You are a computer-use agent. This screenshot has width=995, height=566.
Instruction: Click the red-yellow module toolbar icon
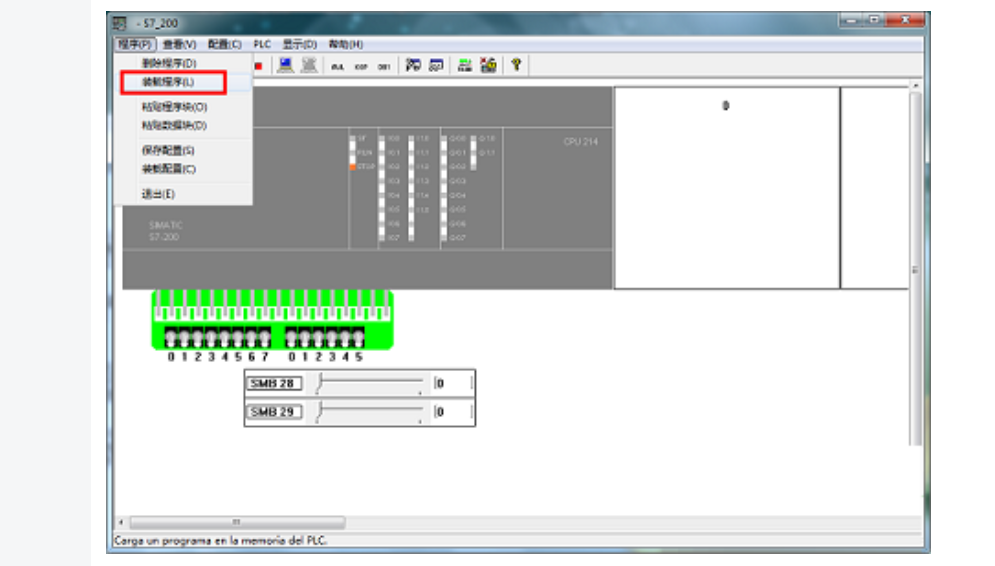pos(489,65)
